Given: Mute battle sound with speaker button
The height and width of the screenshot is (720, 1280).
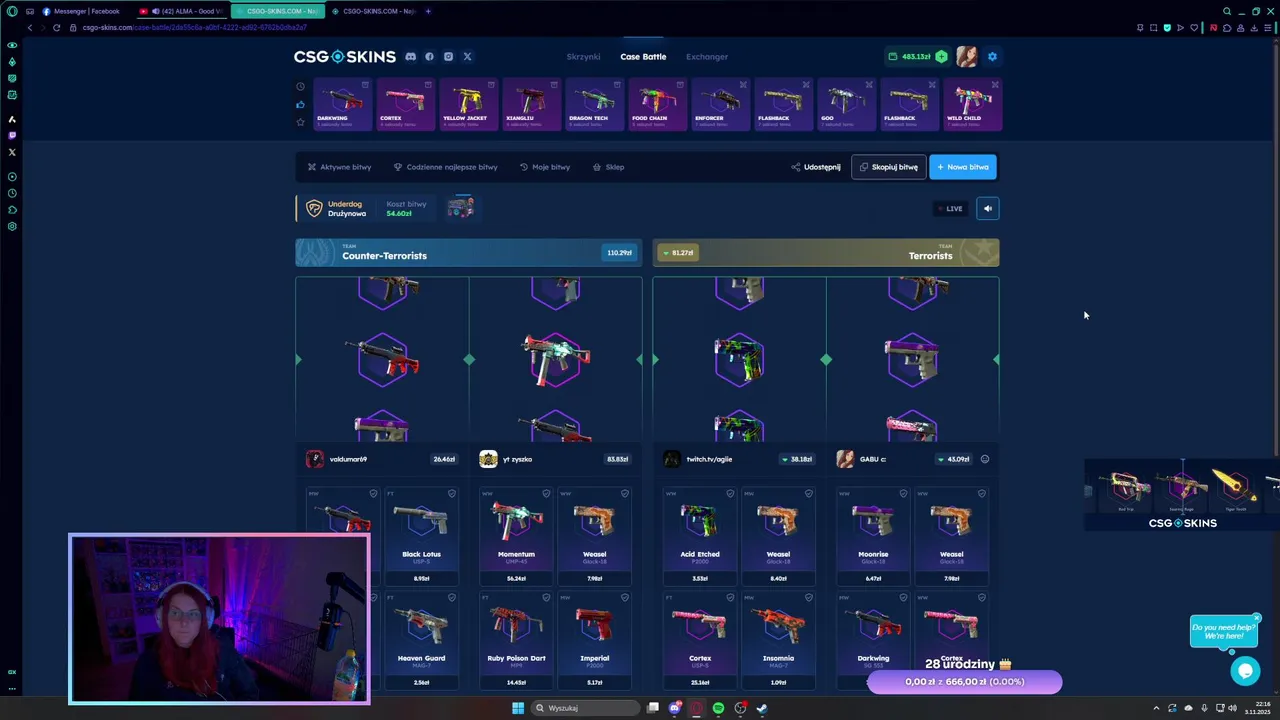Looking at the screenshot, I should tap(987, 209).
